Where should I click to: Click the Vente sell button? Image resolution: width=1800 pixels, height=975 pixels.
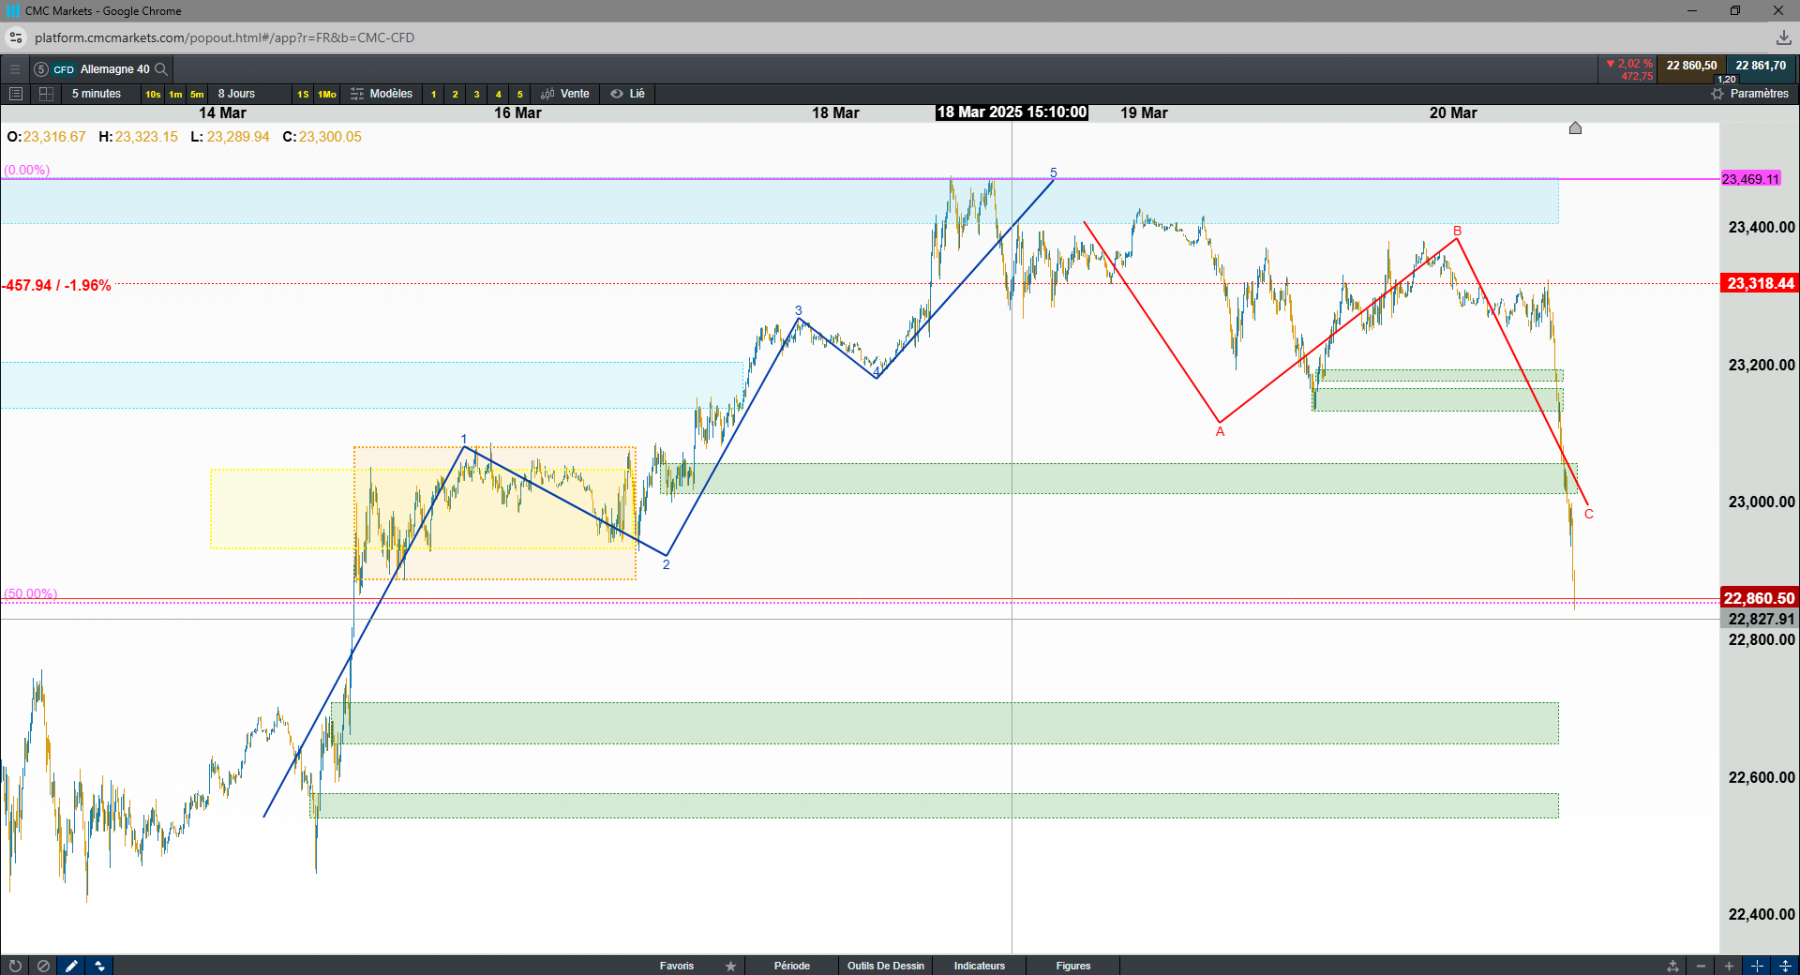(x=565, y=94)
